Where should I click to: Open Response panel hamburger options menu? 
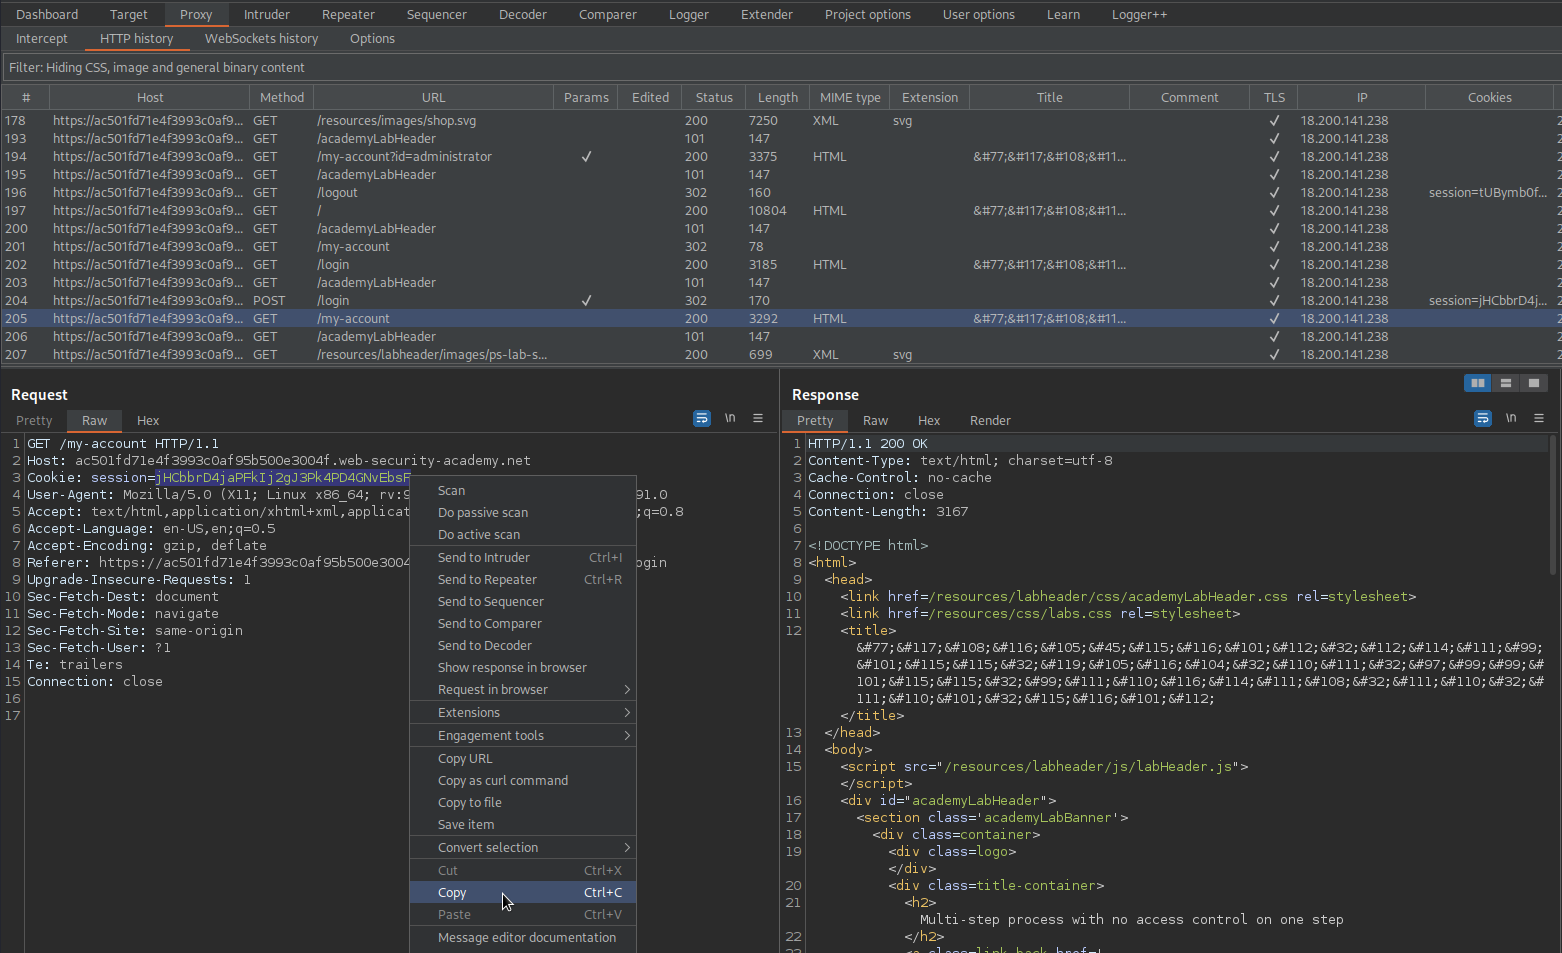pyautogui.click(x=1539, y=418)
